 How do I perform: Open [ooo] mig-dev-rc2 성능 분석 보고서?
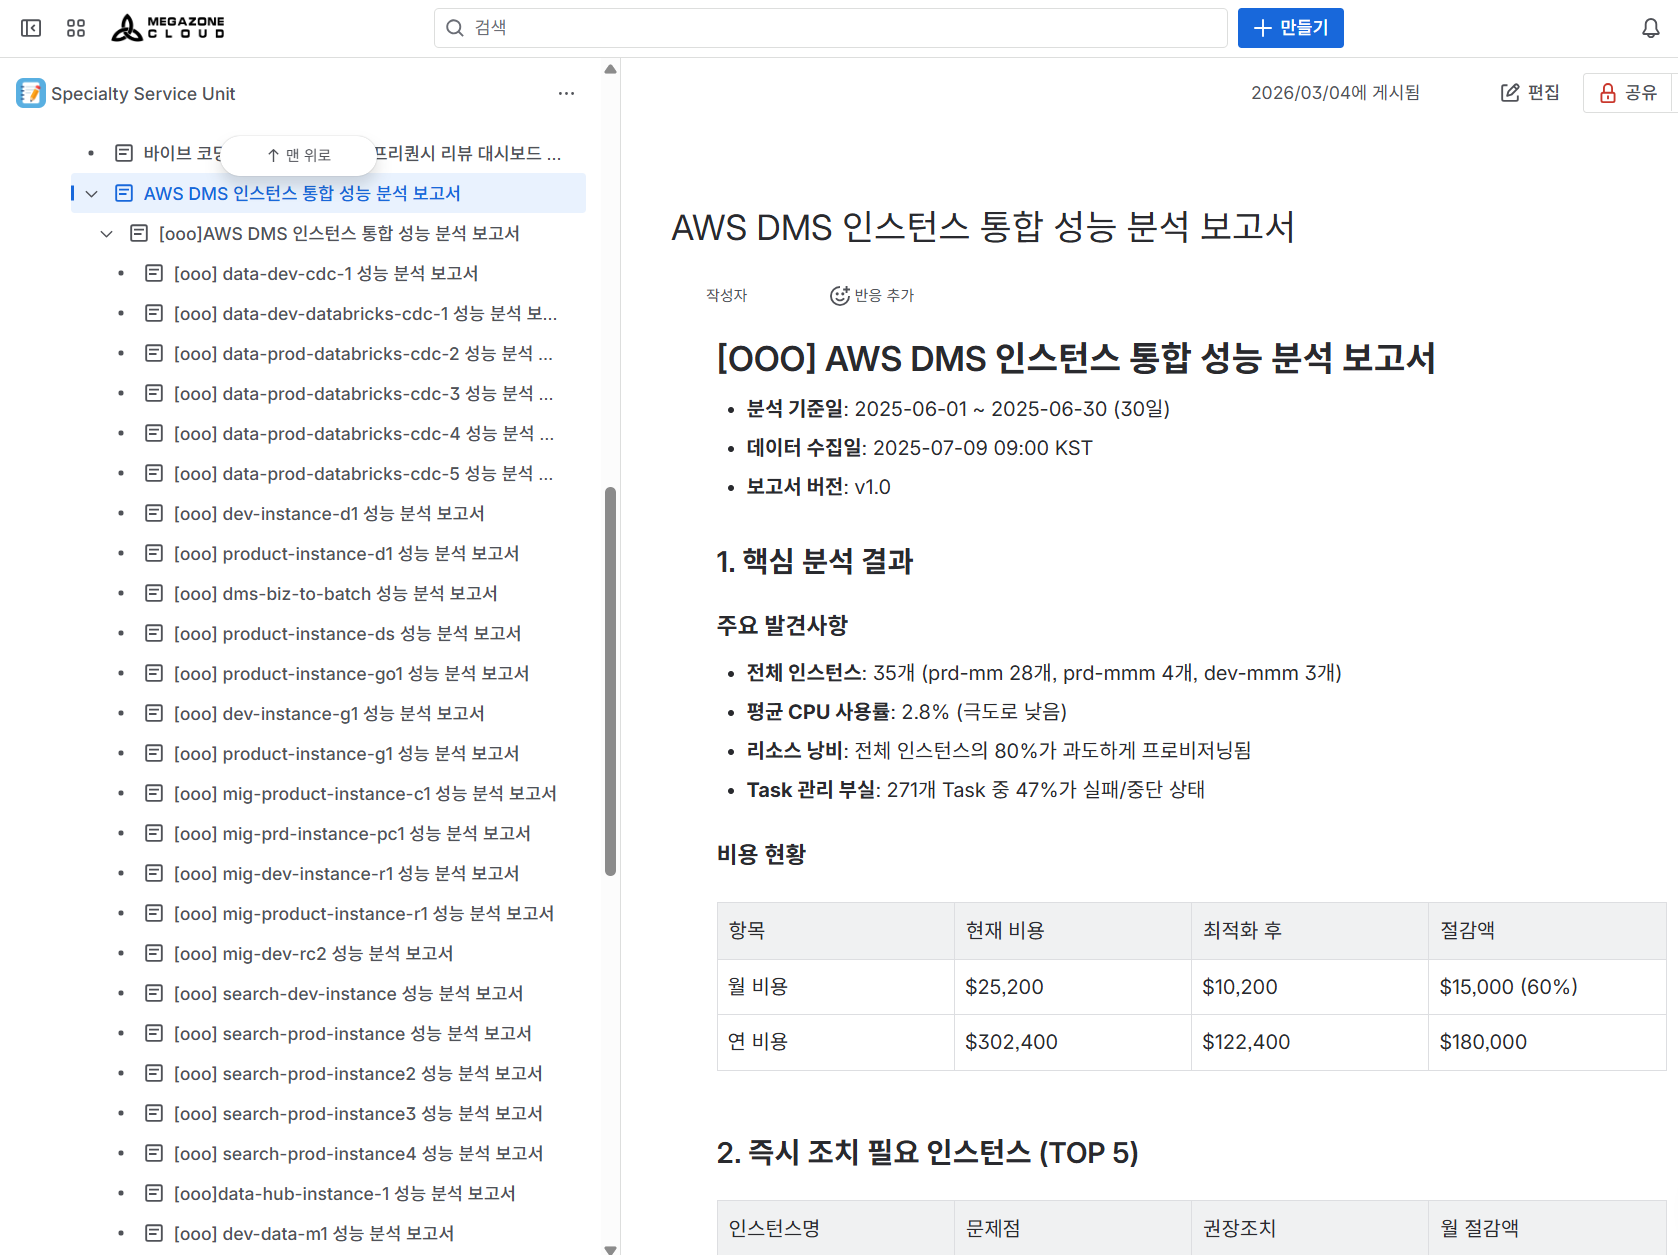click(x=313, y=953)
